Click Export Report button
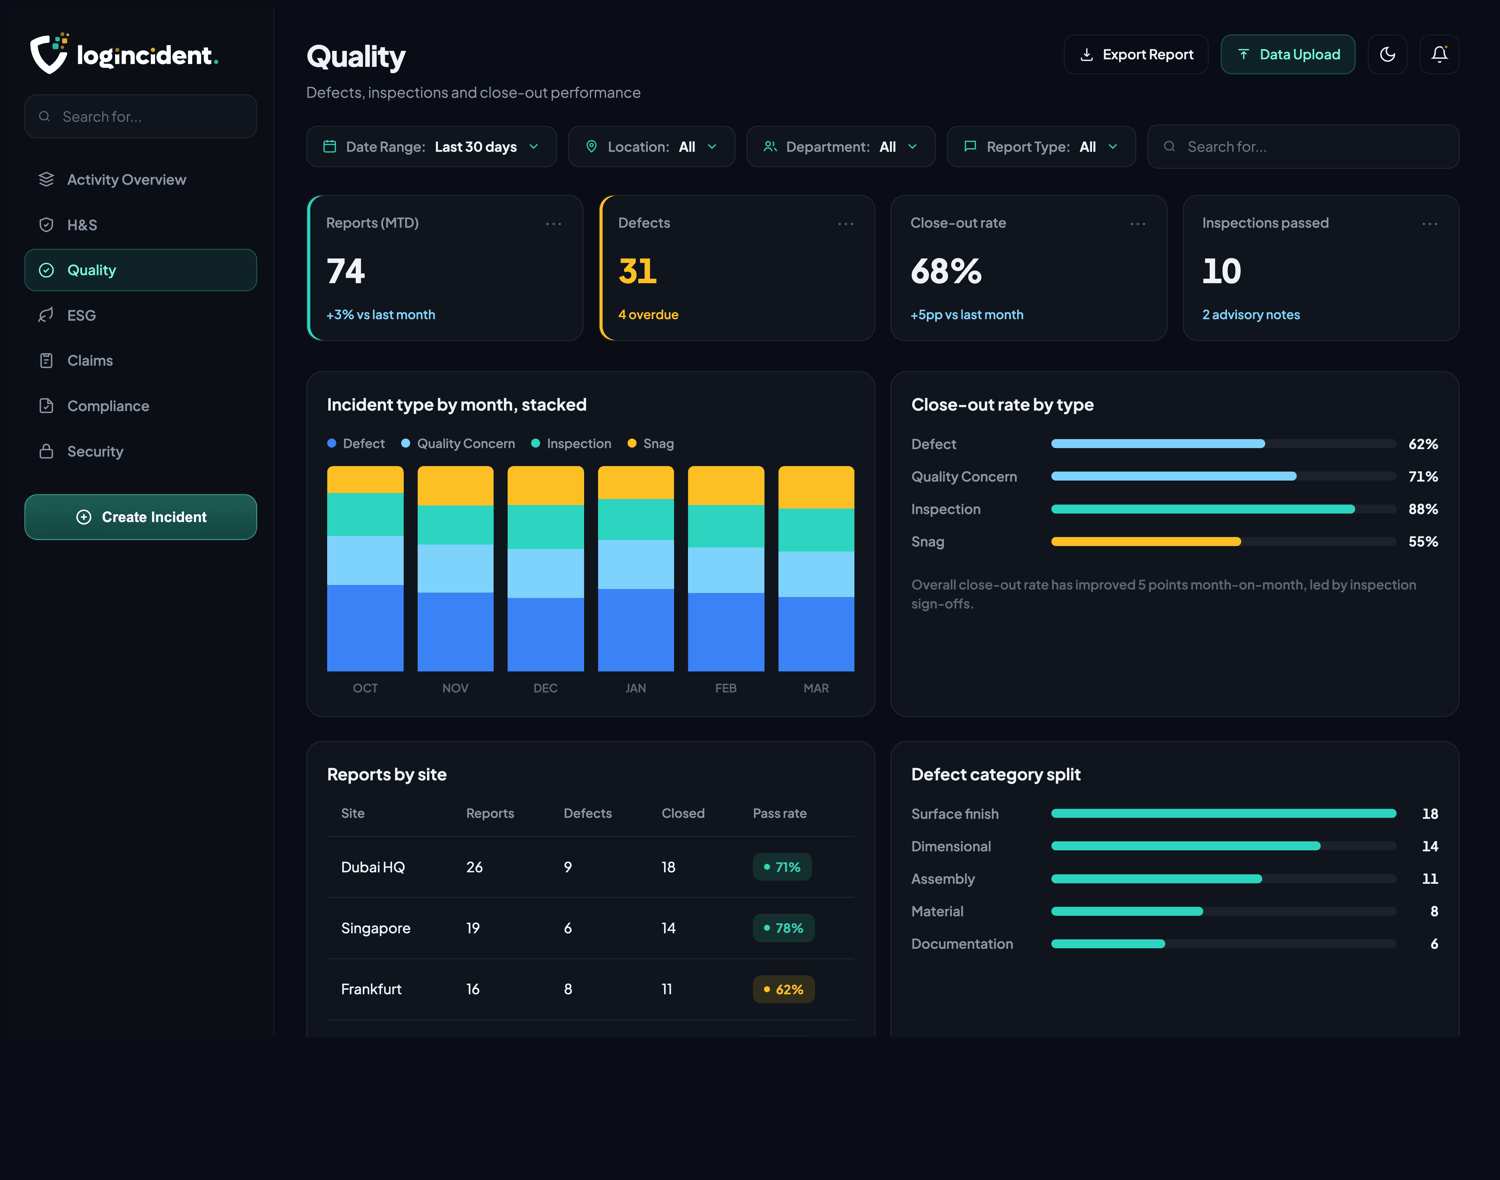 (x=1136, y=54)
